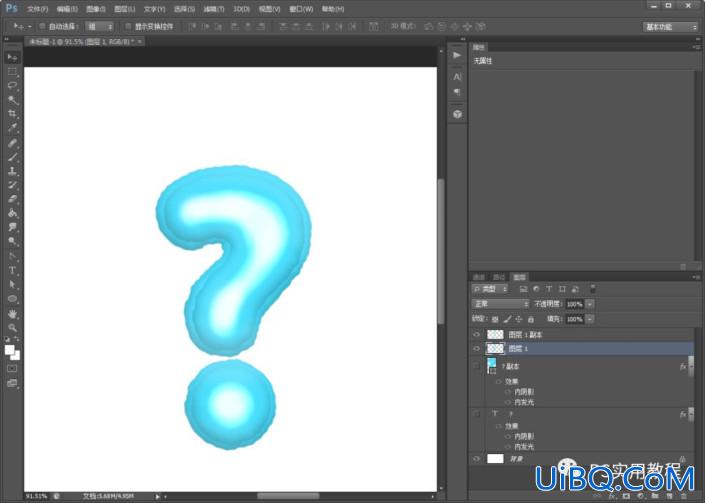
Task: Select the Ellipse shape tool
Action: (12, 299)
